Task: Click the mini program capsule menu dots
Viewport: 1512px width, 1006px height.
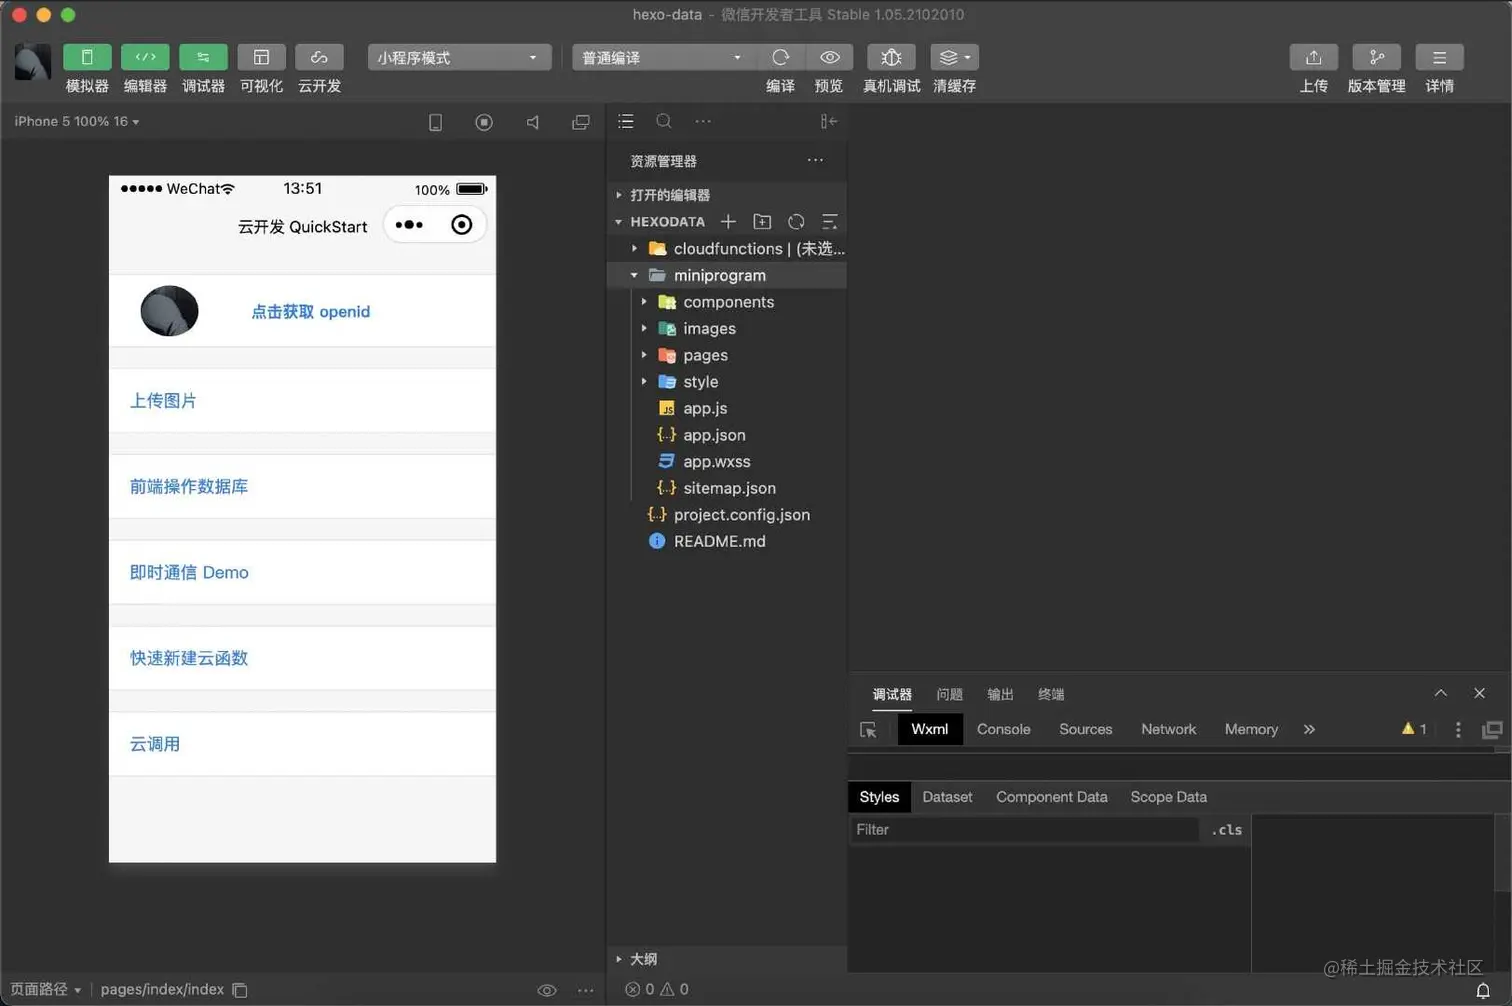Action: click(409, 225)
